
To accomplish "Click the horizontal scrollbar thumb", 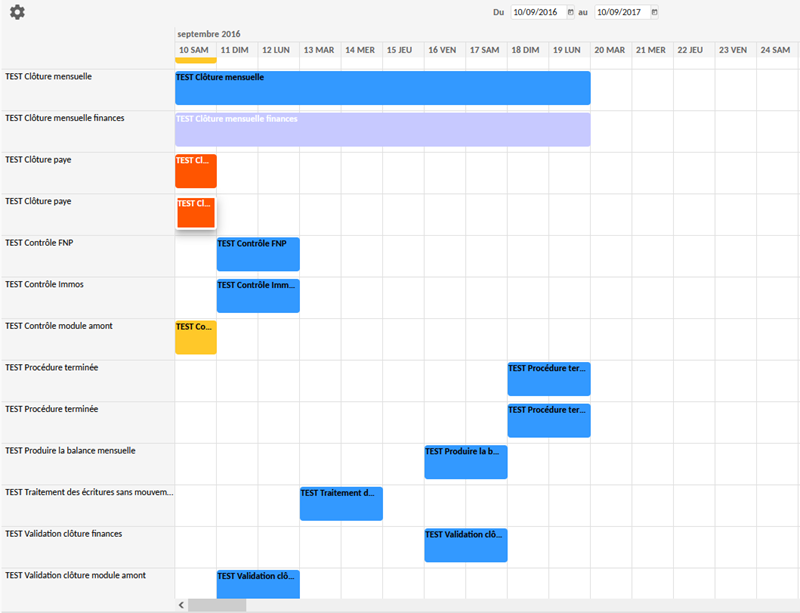I will point(217,605).
